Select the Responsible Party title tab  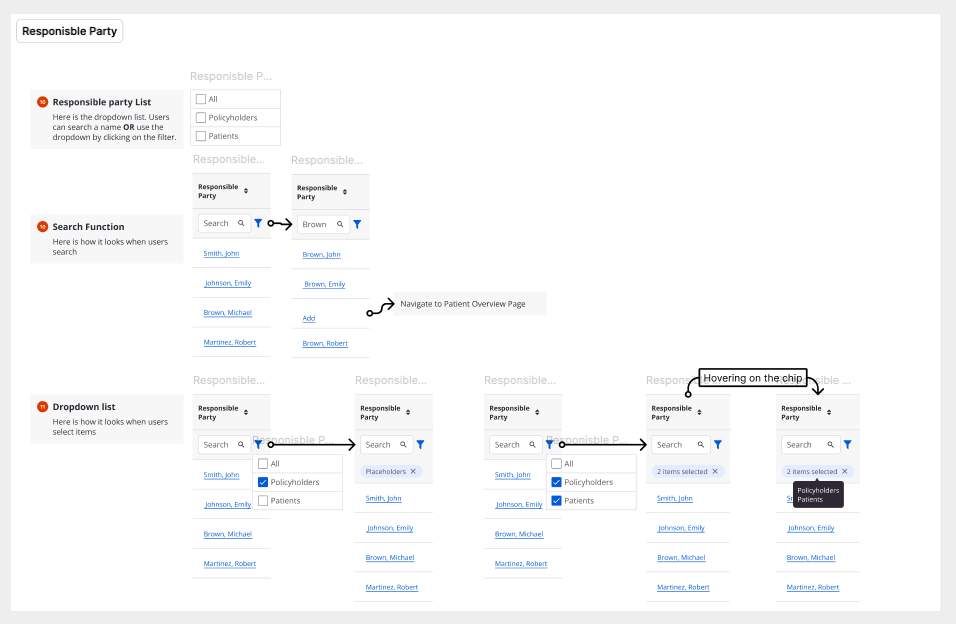[x=69, y=31]
